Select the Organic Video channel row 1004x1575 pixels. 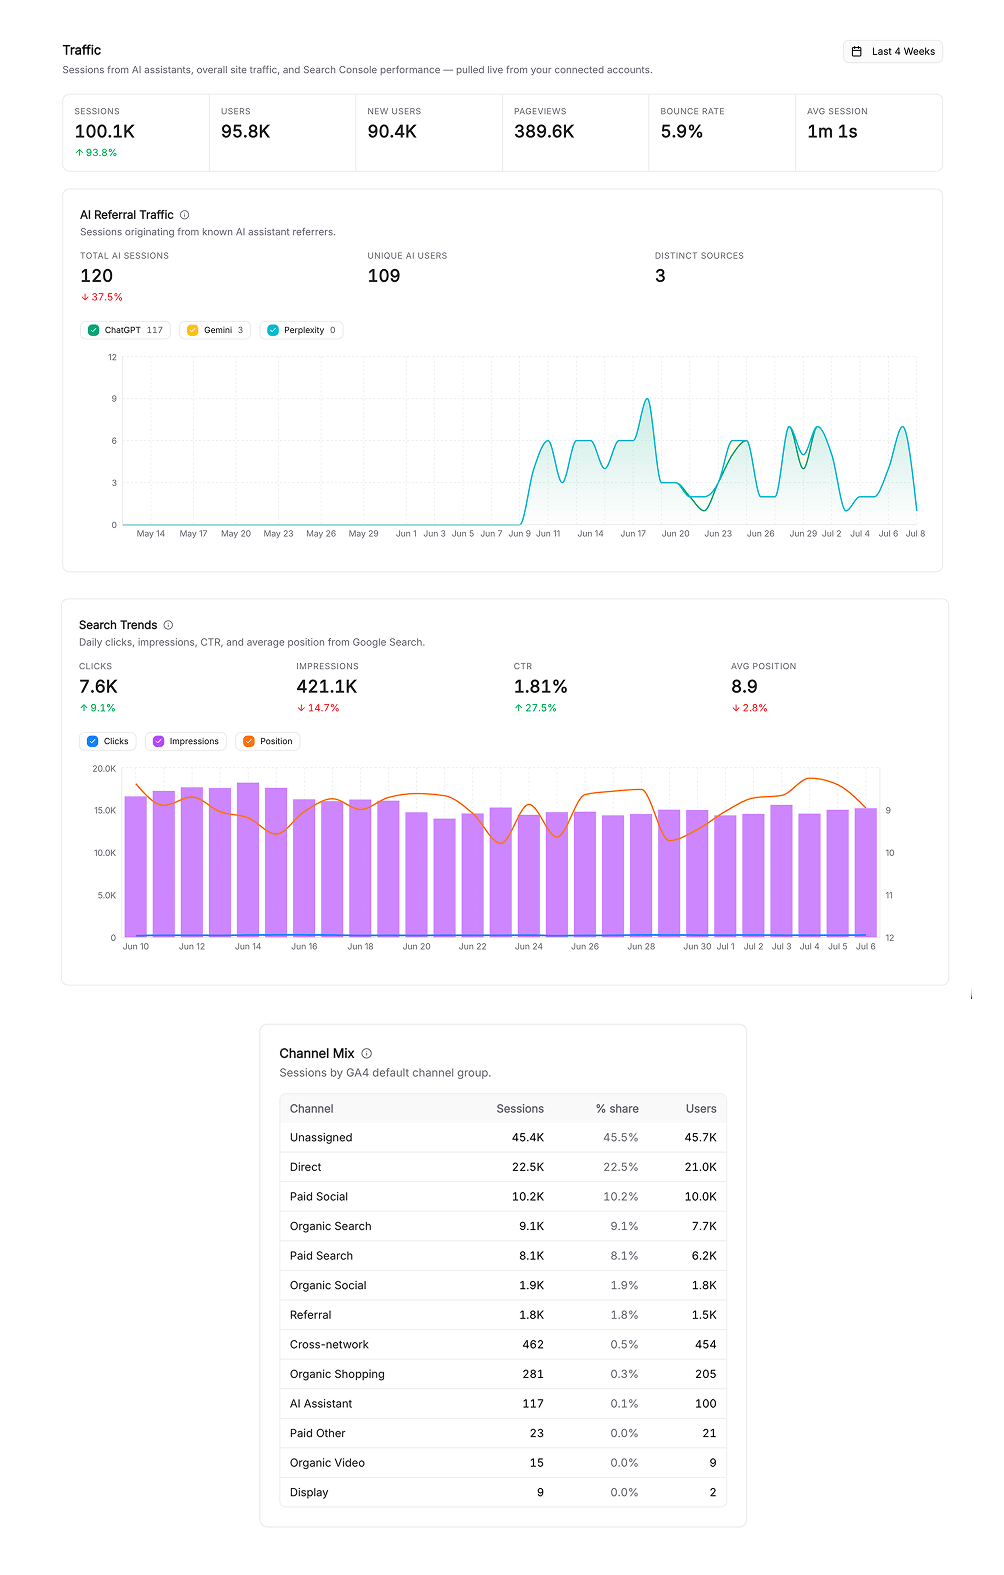tap(503, 1462)
